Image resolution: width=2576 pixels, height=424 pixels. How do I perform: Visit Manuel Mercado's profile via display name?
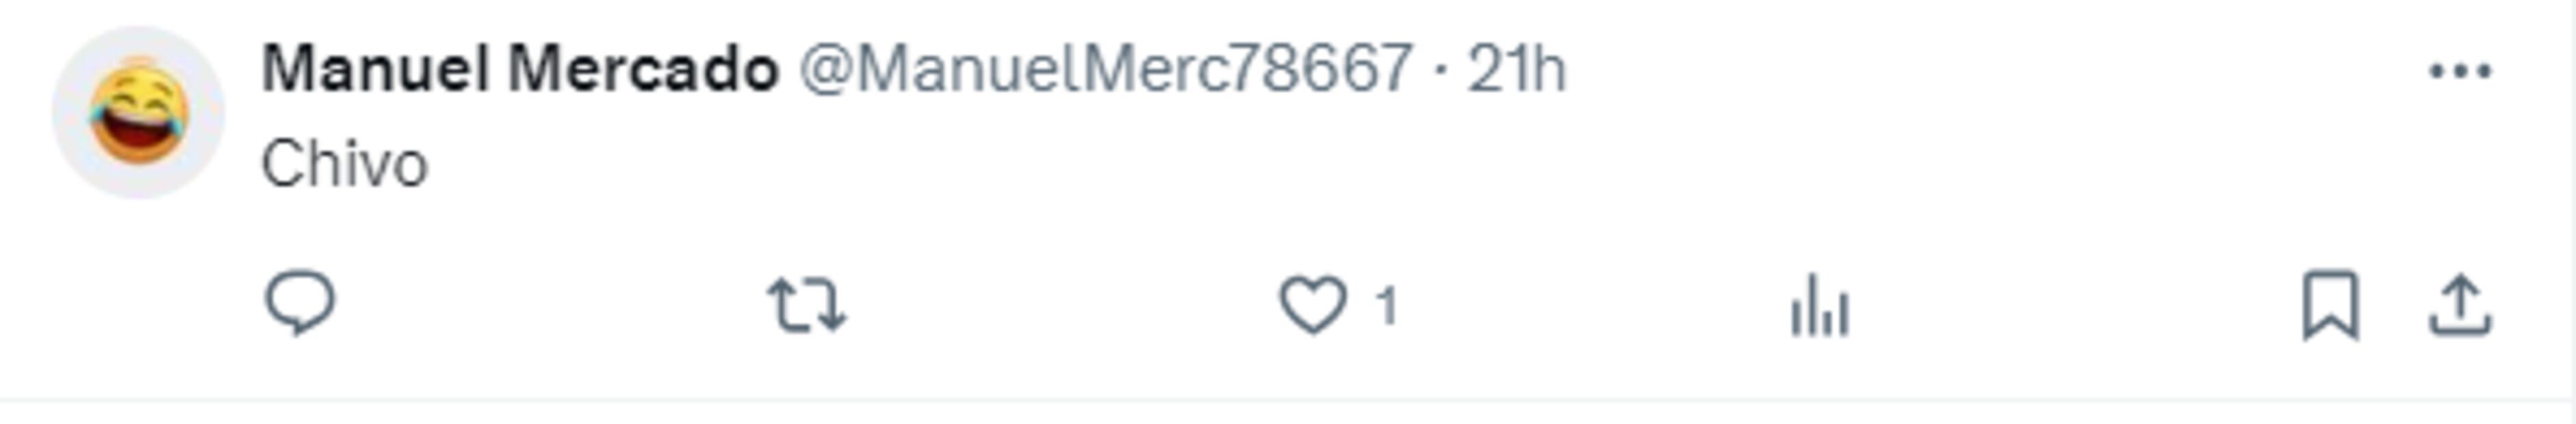[x=520, y=70]
